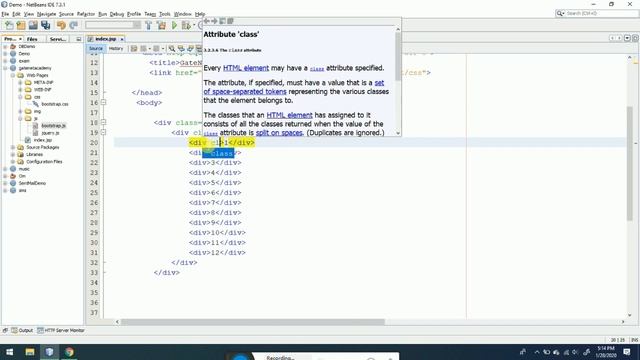Click the Open Project toolbar icon

(33, 25)
